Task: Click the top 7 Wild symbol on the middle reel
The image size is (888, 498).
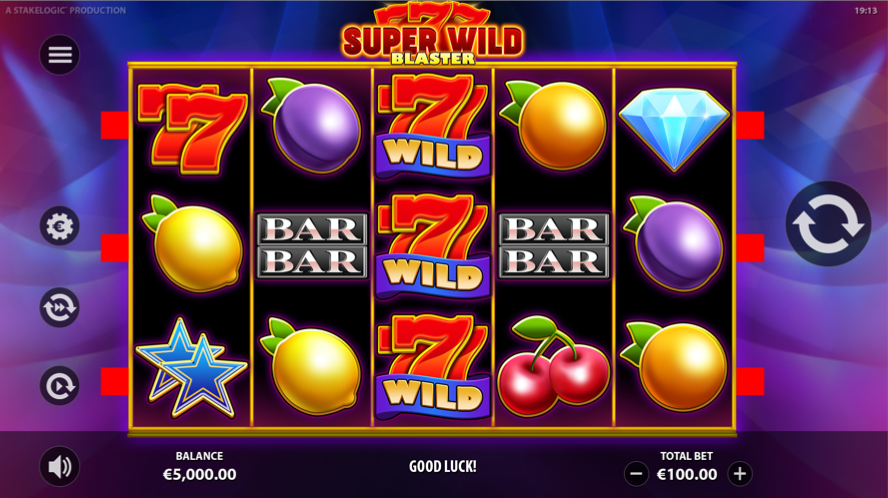Action: [x=433, y=125]
